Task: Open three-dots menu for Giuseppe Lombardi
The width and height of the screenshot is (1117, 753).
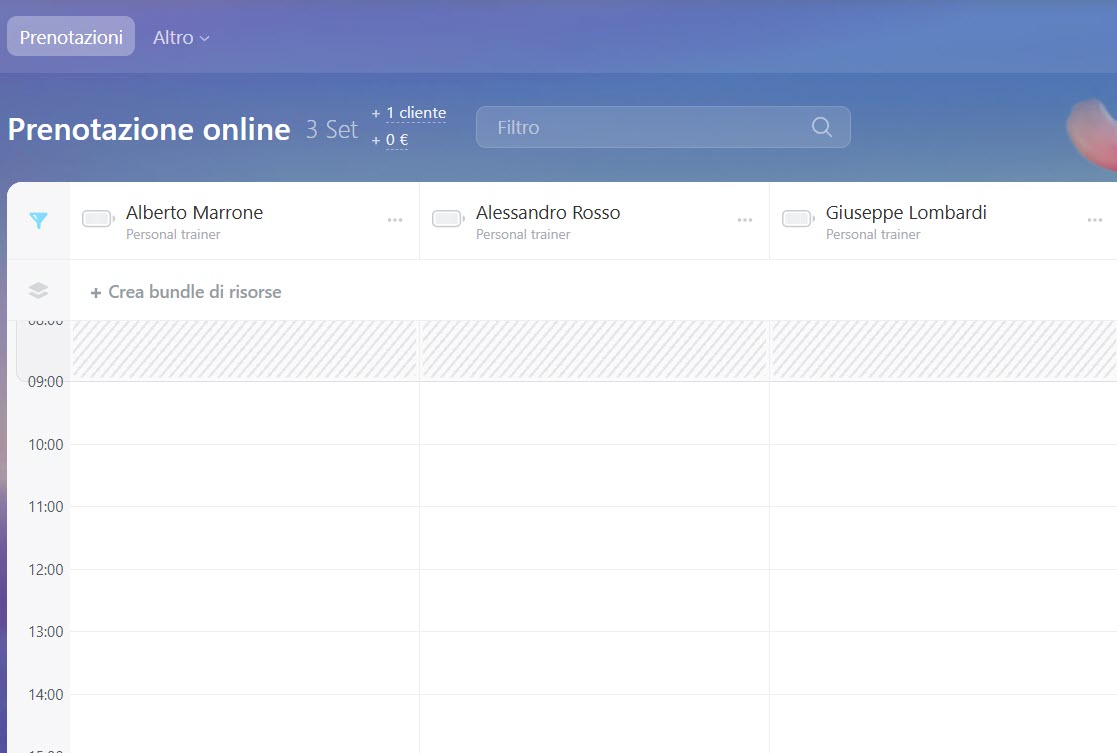Action: click(x=1095, y=220)
